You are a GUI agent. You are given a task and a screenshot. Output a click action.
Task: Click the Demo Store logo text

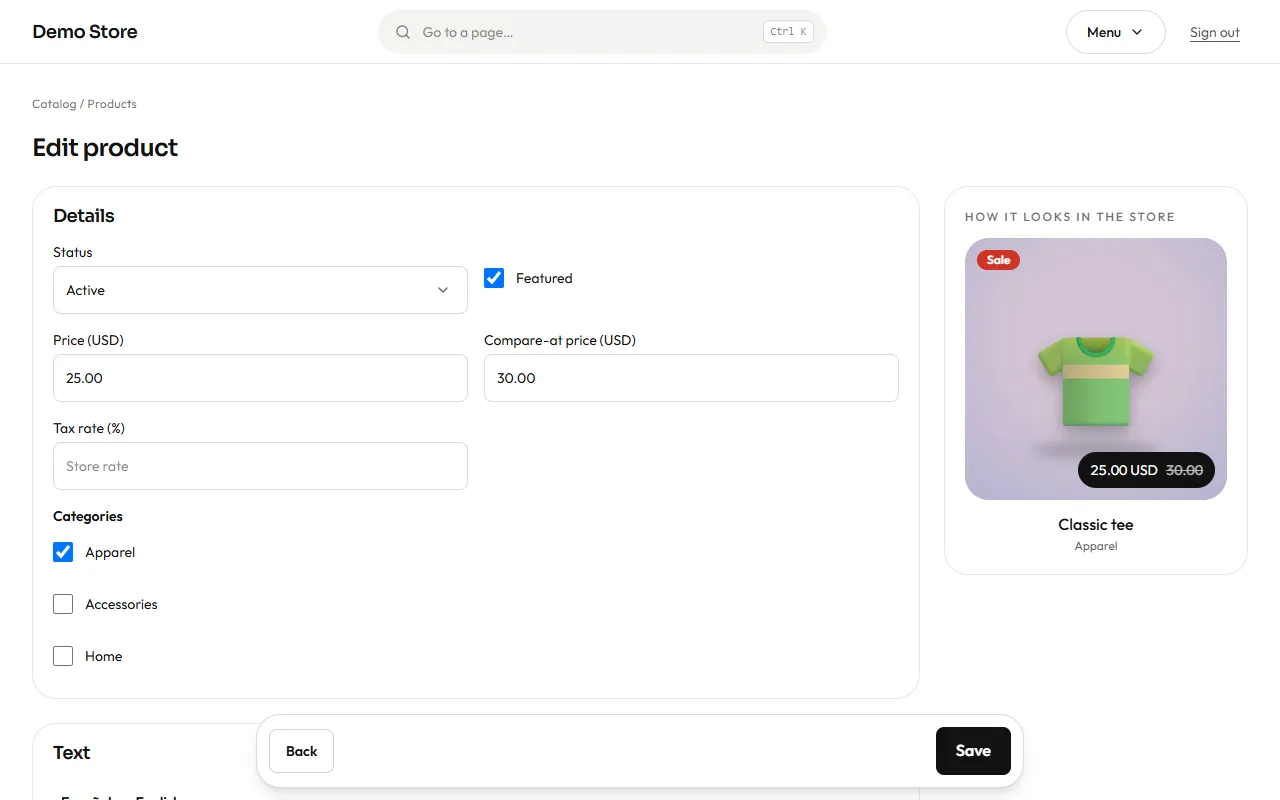[x=85, y=32]
